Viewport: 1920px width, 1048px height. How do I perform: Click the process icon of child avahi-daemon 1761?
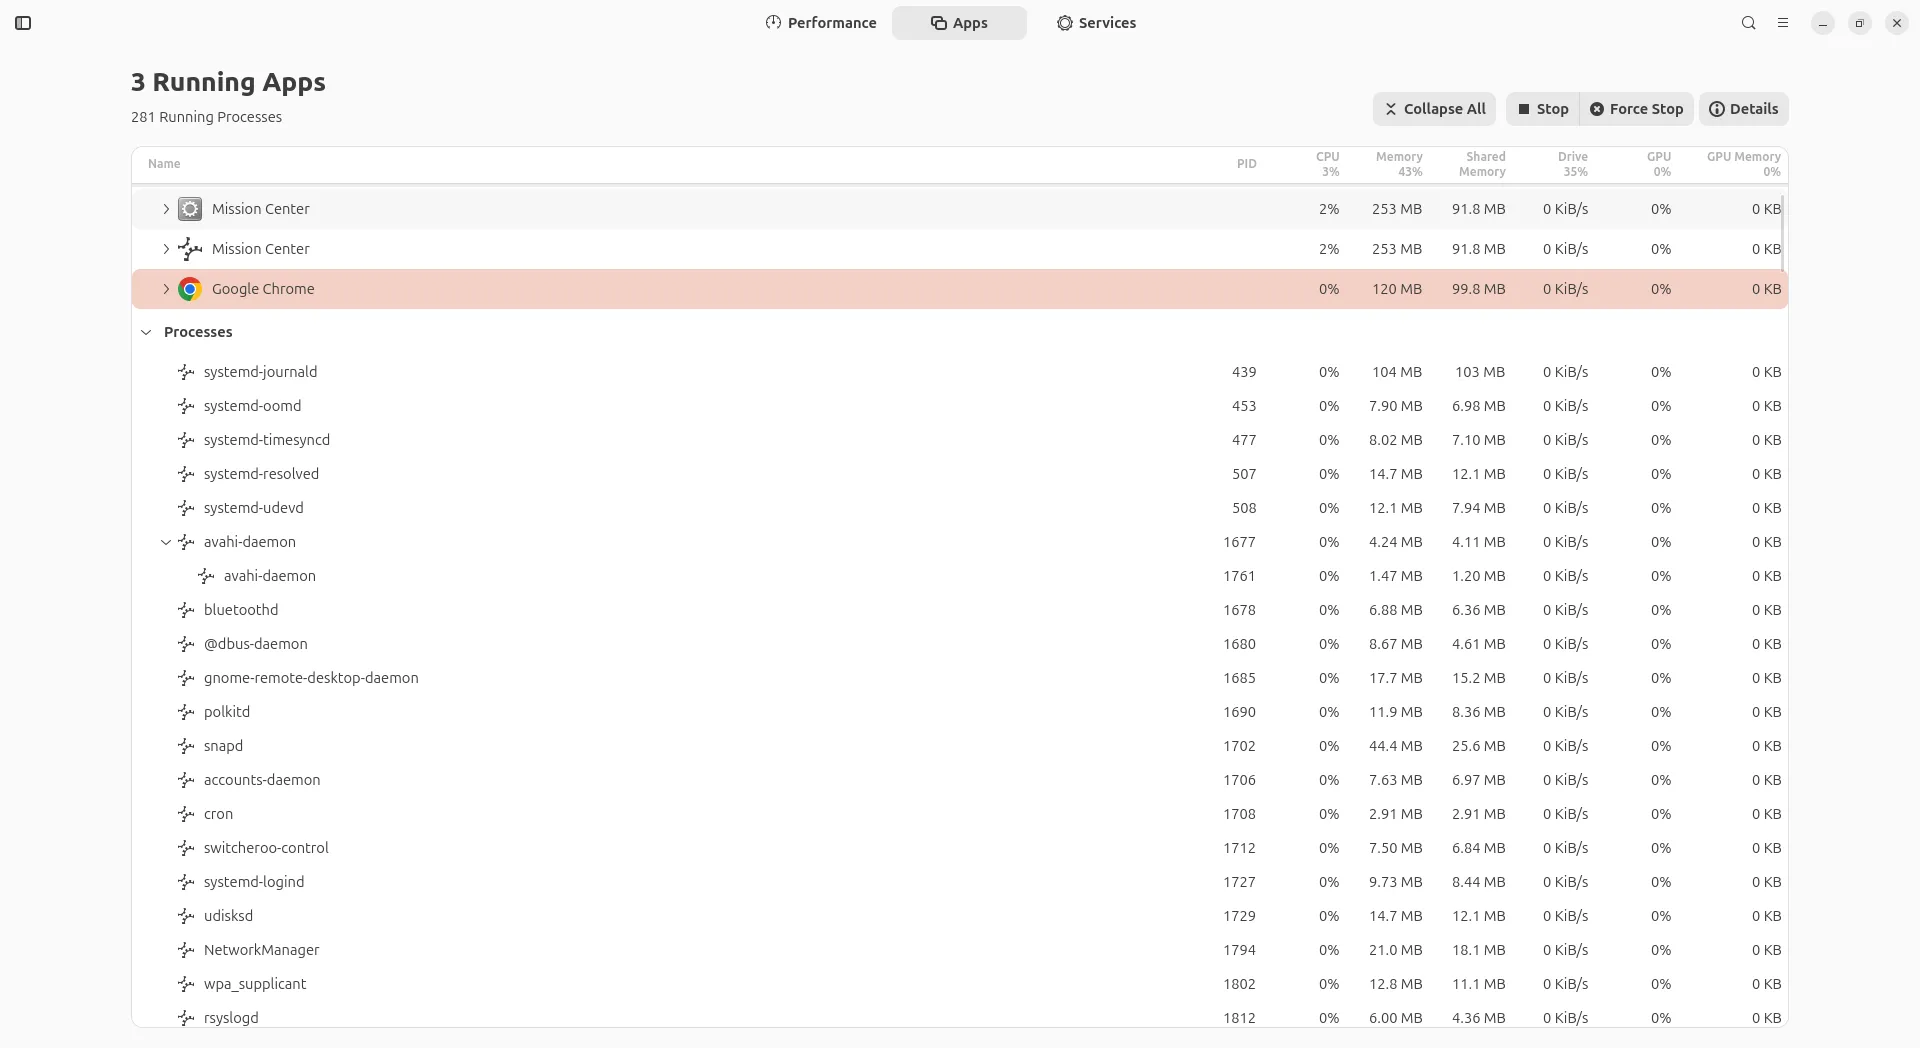(x=206, y=576)
